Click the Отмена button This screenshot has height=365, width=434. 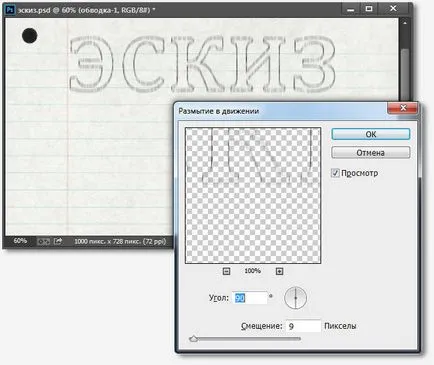pos(371,153)
